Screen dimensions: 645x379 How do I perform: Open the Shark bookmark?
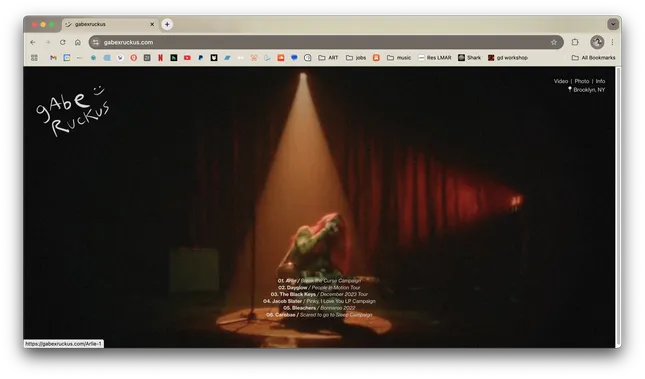[470, 58]
